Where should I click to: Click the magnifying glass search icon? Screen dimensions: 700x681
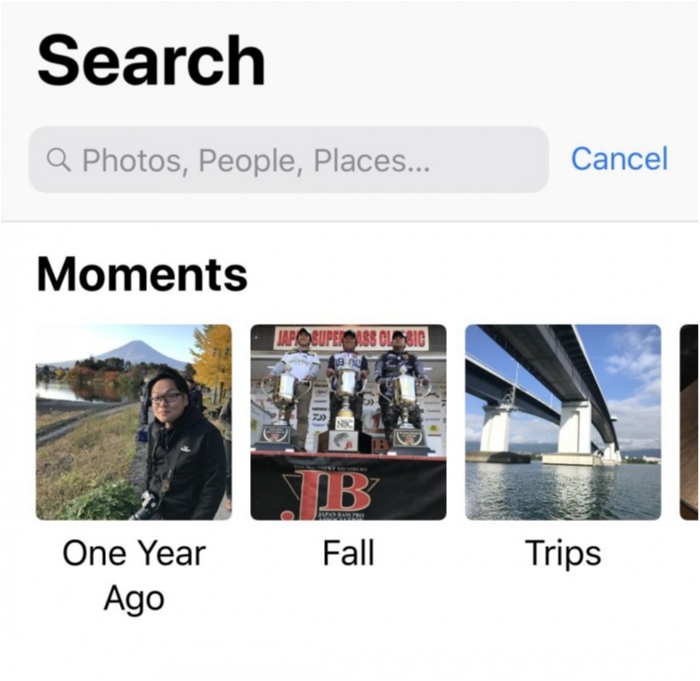point(59,160)
